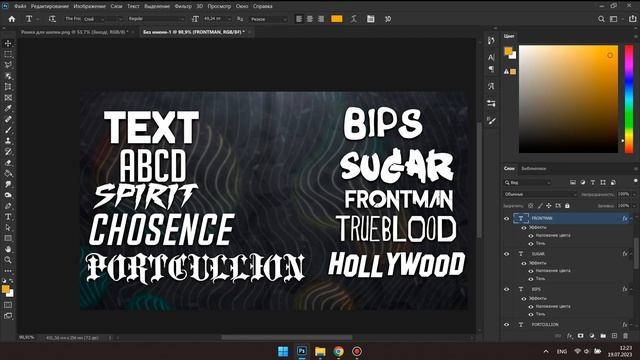Toggle the lock all padlock in Layers panel

tap(567, 206)
